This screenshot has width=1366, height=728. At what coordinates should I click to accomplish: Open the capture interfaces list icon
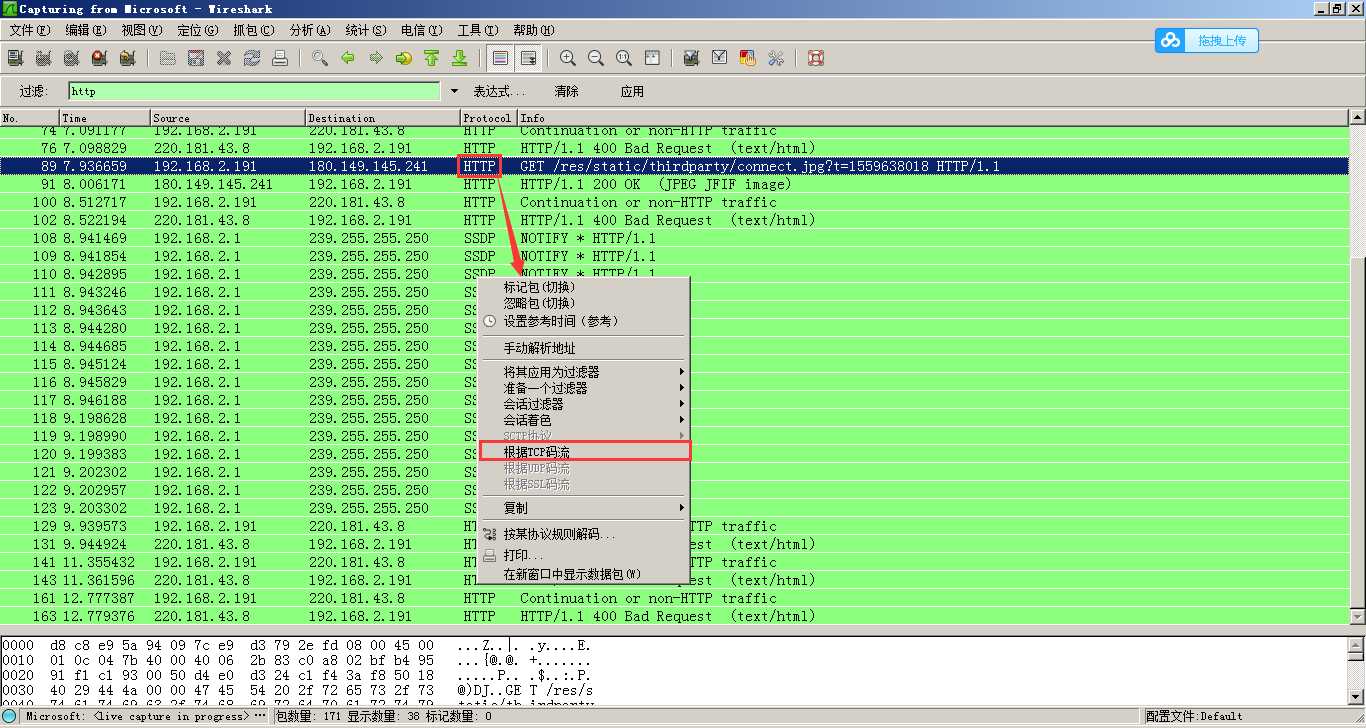(15, 58)
